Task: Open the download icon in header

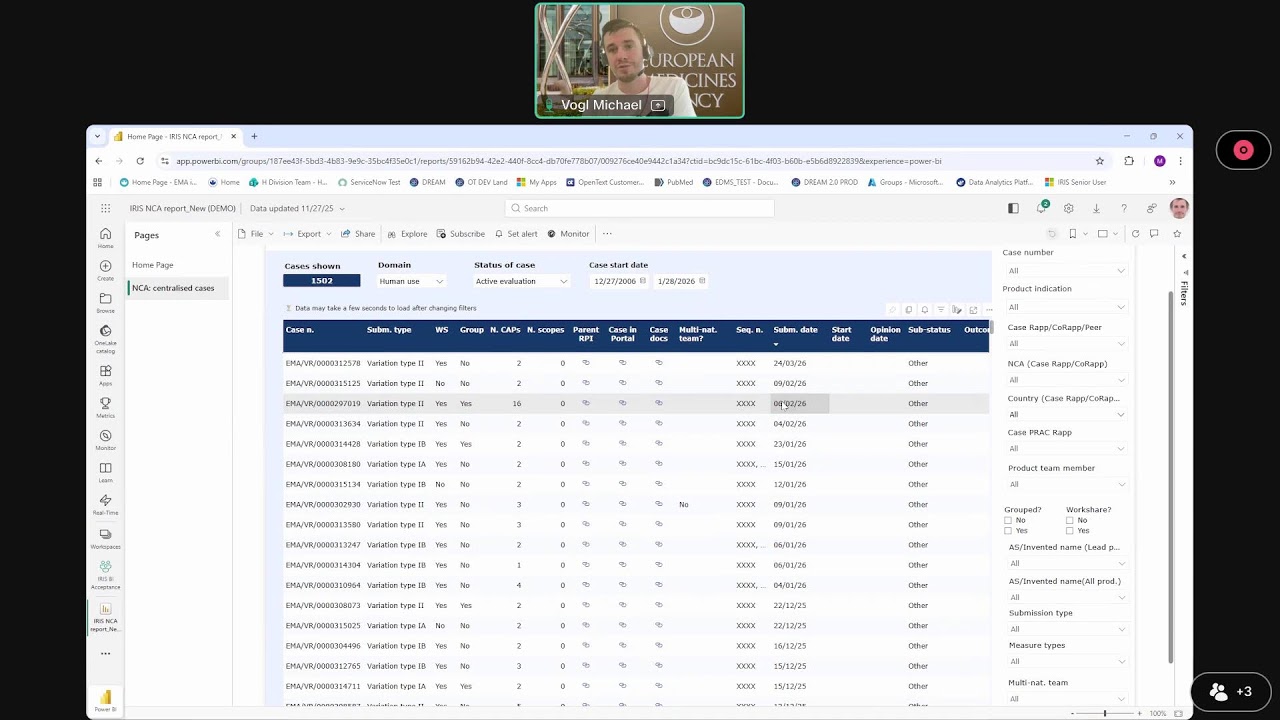Action: (x=1096, y=208)
